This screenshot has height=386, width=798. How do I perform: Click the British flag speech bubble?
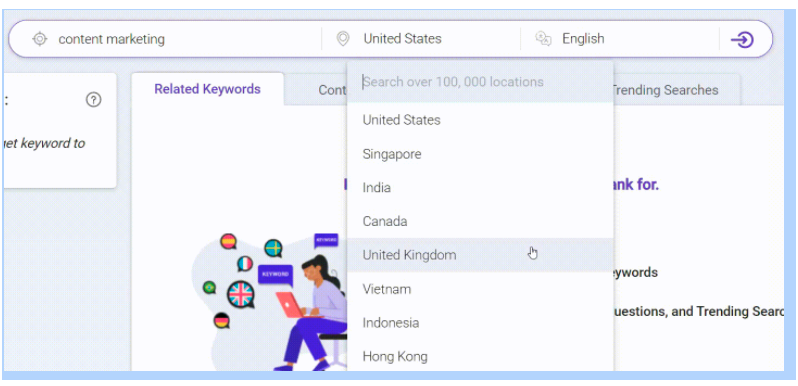point(241,294)
